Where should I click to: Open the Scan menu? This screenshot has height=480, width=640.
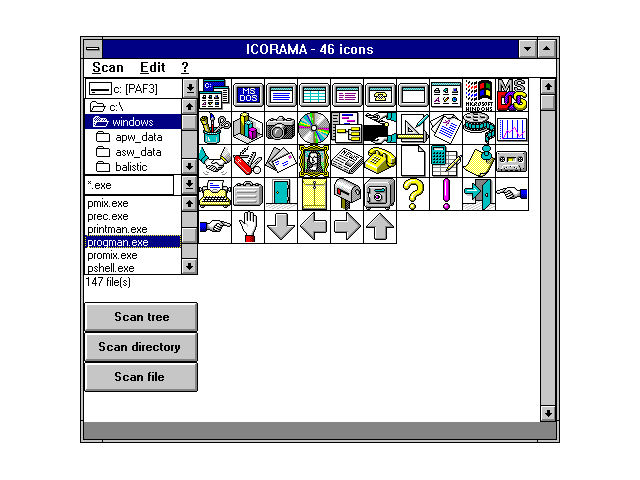107,68
